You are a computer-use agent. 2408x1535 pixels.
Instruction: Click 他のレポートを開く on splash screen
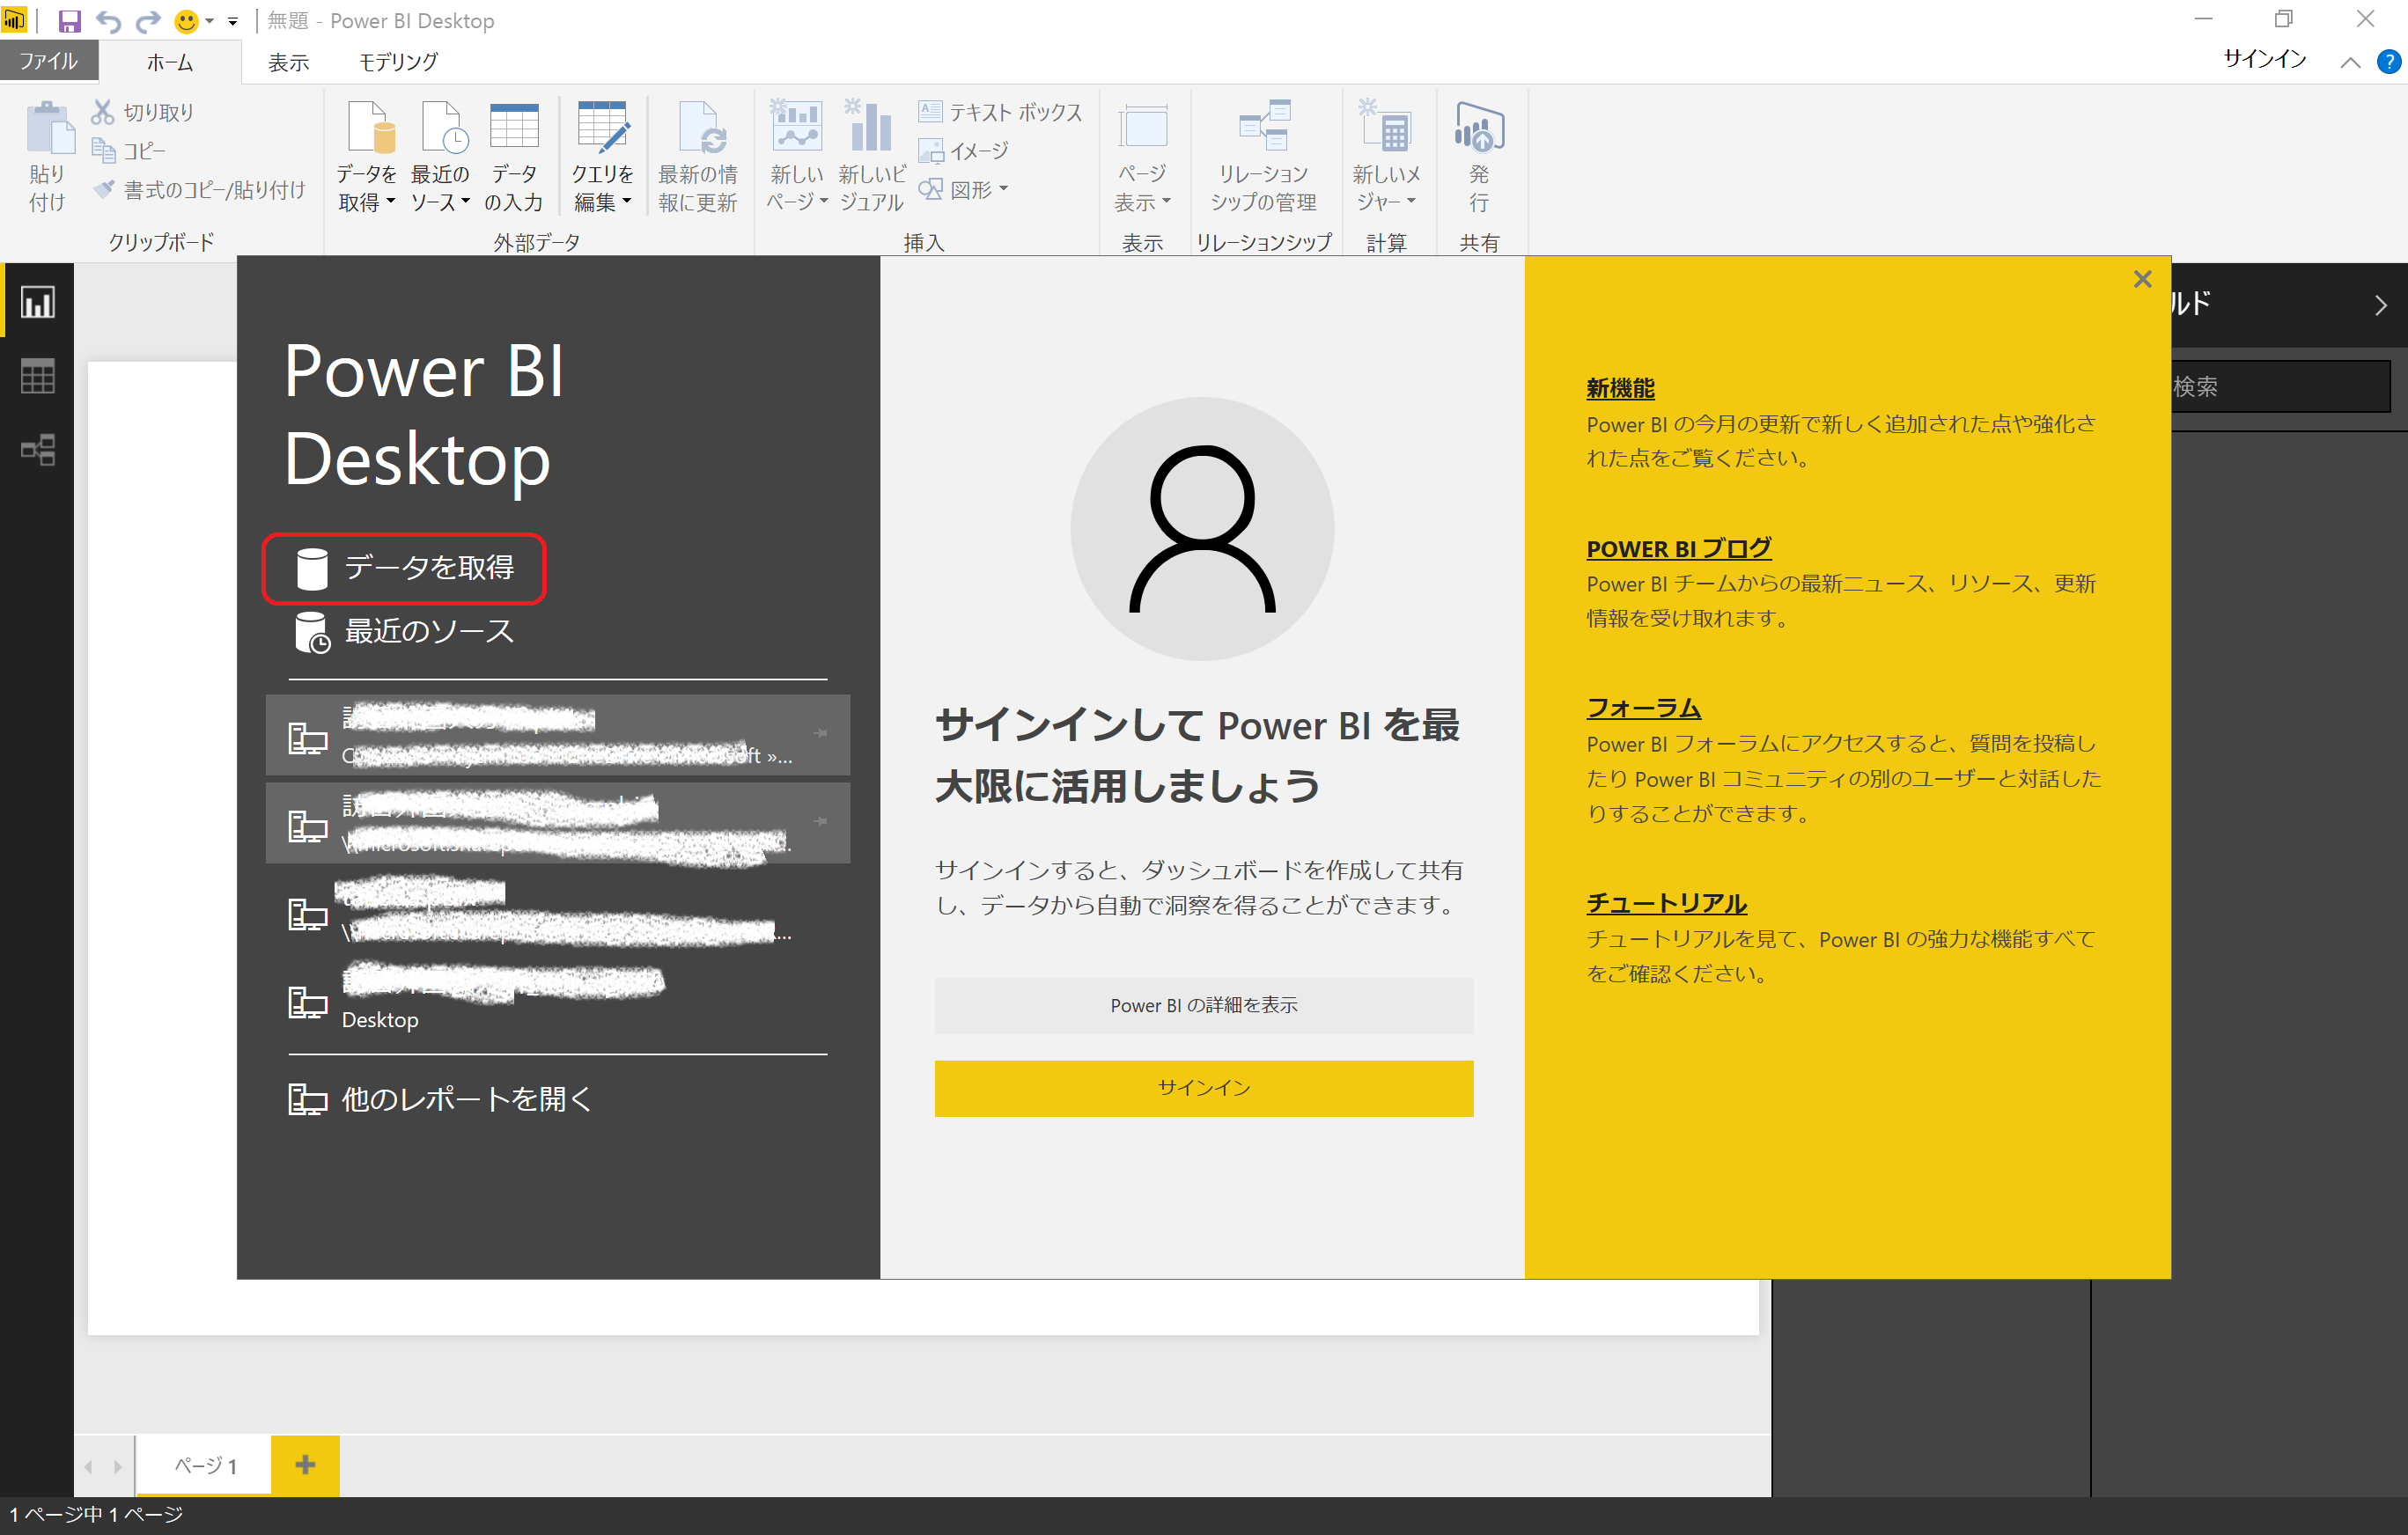(441, 1099)
